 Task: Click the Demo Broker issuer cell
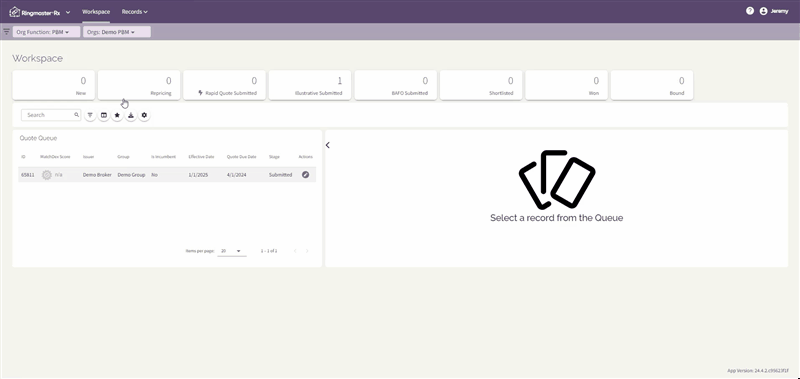[x=97, y=174]
